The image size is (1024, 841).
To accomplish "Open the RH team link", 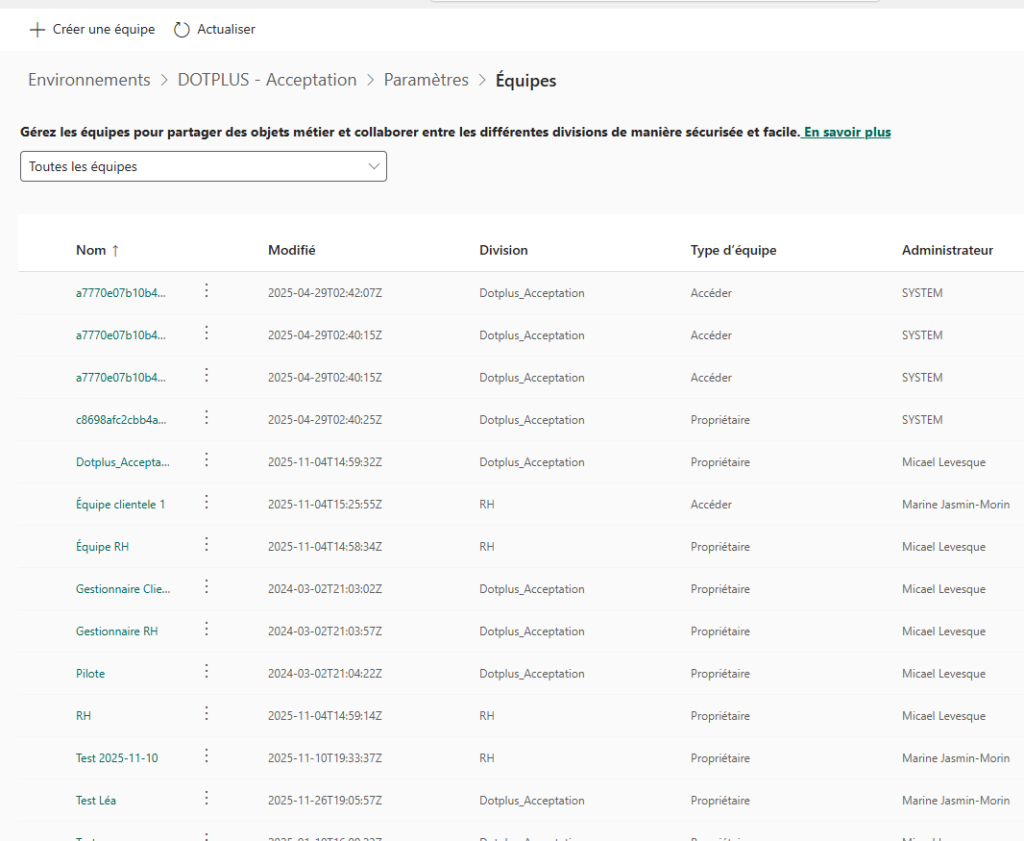I will (x=84, y=716).
